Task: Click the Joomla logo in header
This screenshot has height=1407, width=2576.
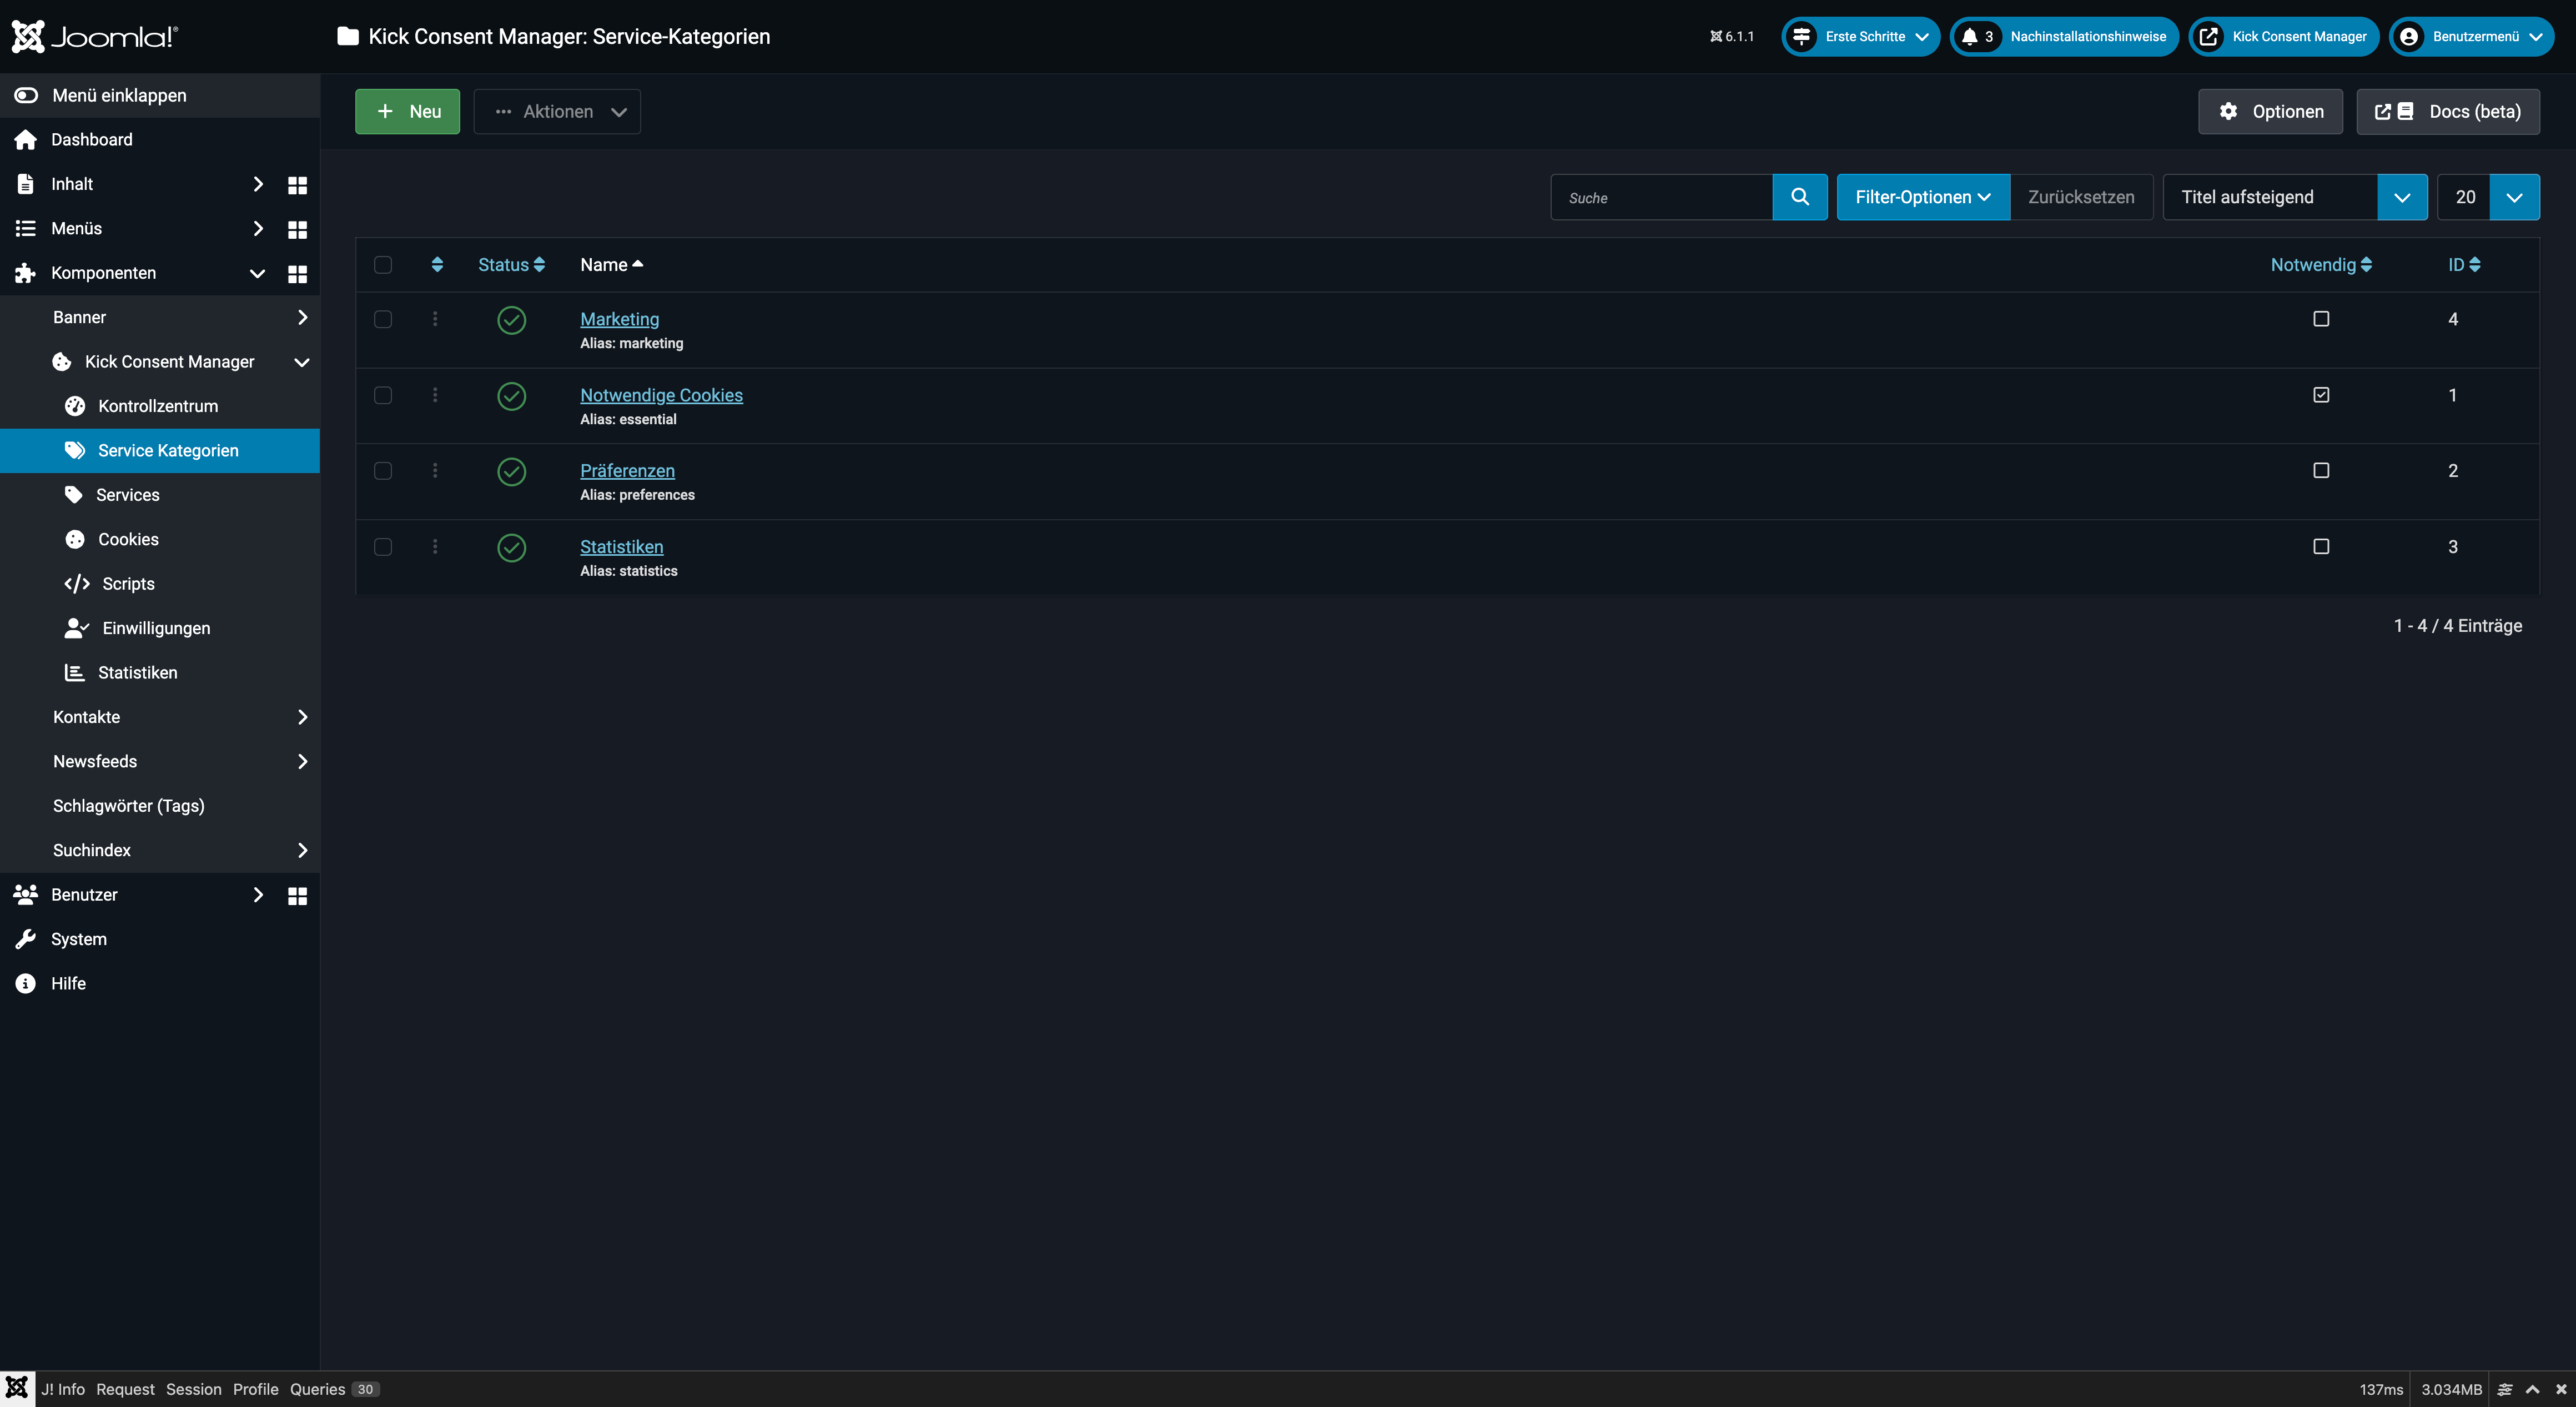Action: click(x=95, y=36)
